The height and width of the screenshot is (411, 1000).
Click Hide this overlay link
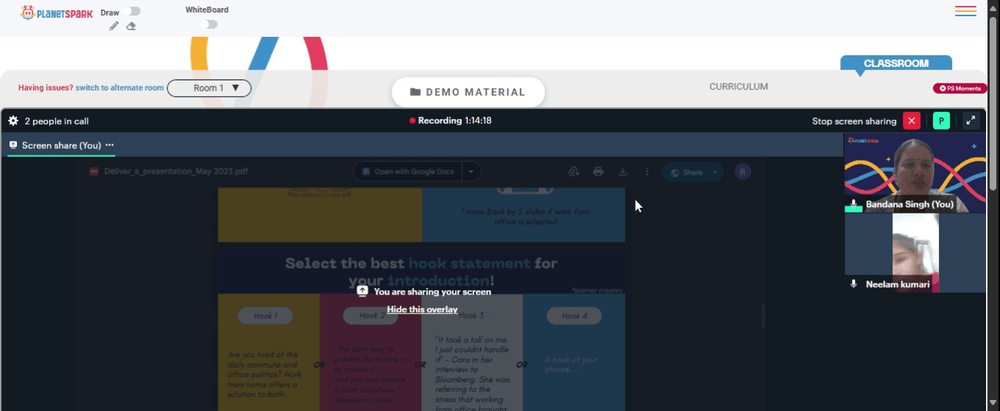point(422,310)
